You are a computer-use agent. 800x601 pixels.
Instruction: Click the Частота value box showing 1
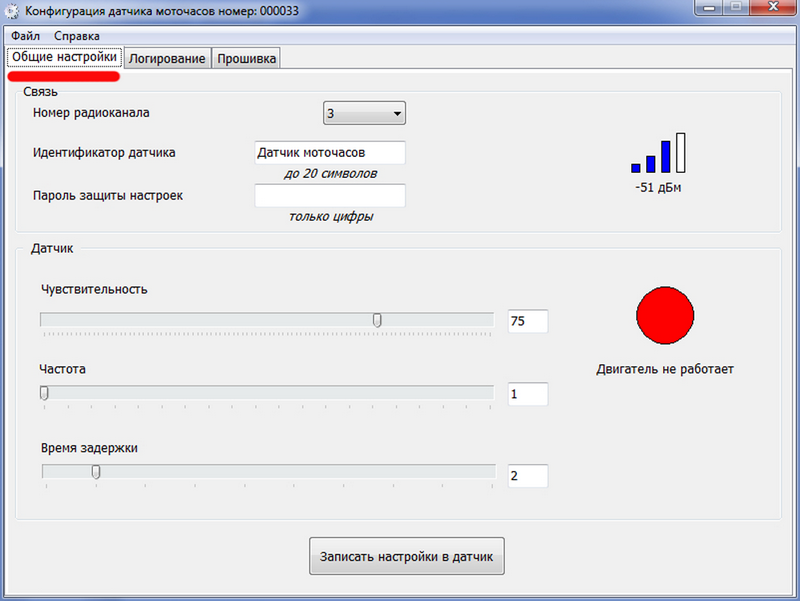pyautogui.click(x=528, y=394)
